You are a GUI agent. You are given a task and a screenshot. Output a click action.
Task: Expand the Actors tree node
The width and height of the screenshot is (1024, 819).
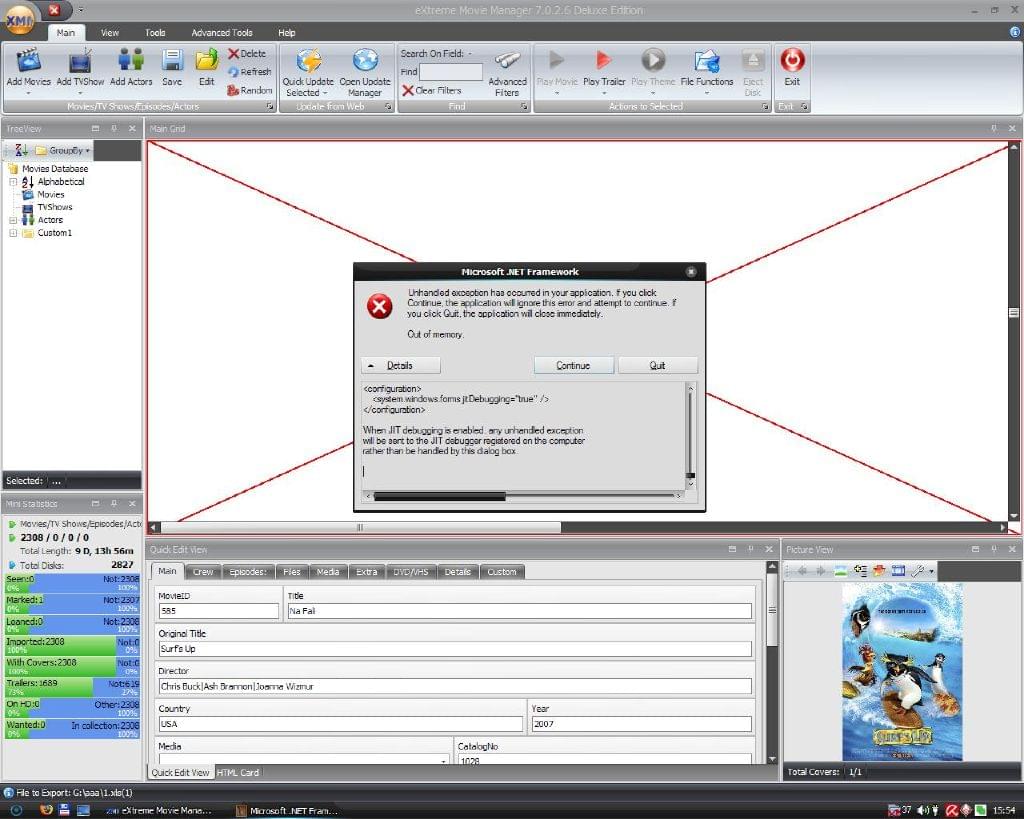coord(12,220)
